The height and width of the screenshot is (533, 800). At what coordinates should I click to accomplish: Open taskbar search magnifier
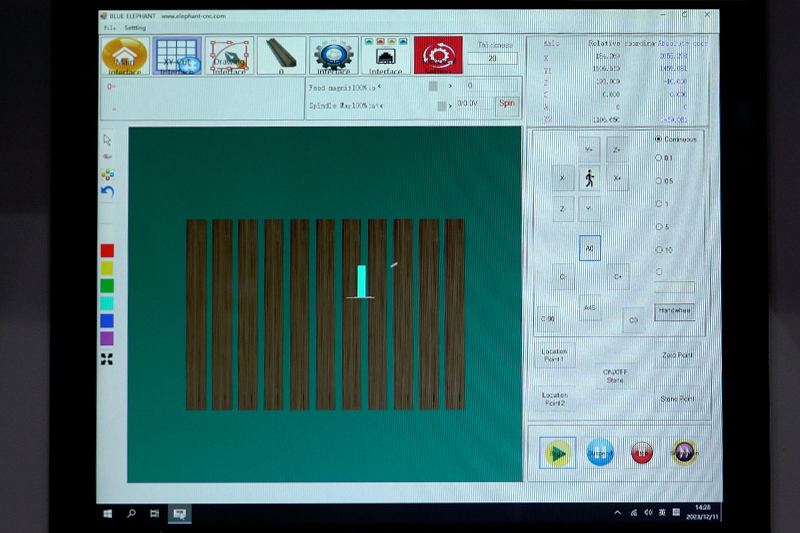coord(131,514)
